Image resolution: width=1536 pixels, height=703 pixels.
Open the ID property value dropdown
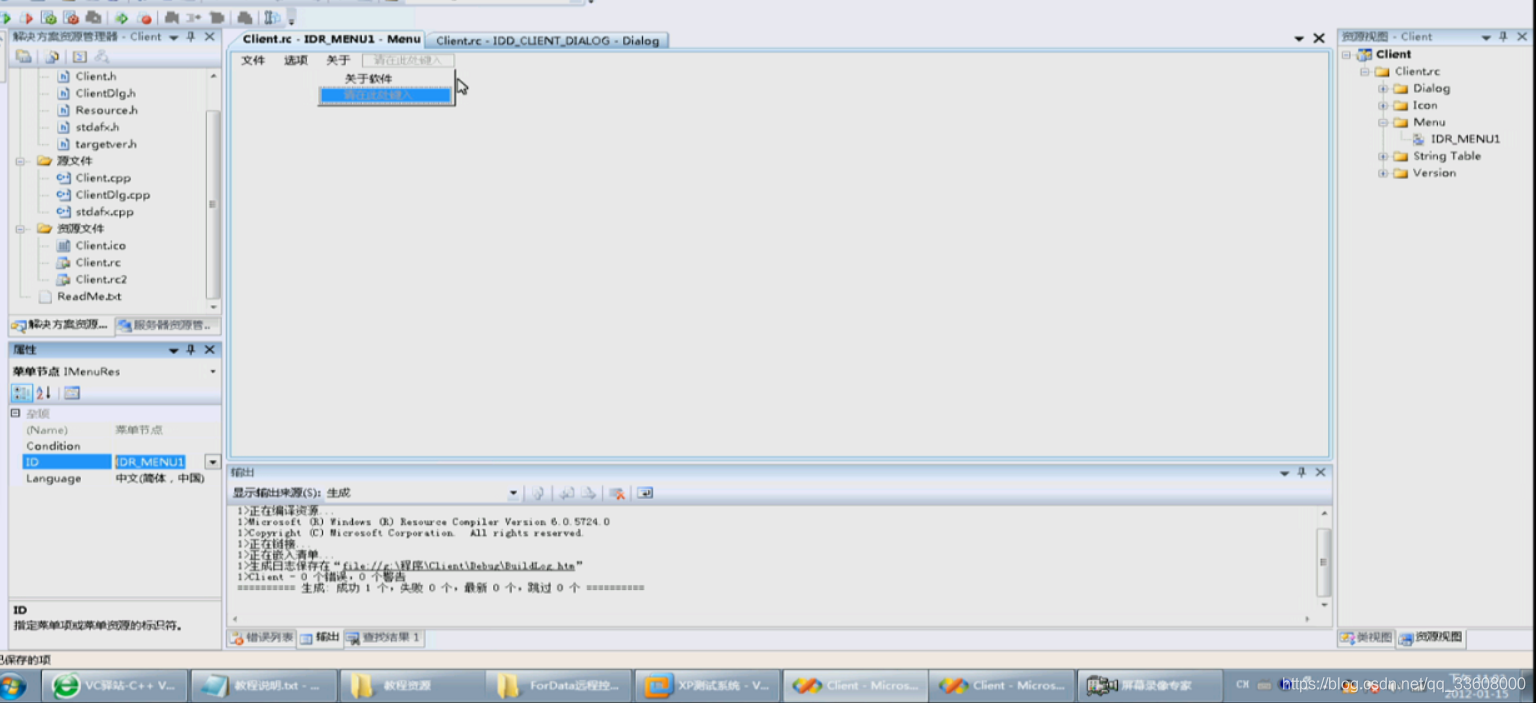click(x=212, y=462)
